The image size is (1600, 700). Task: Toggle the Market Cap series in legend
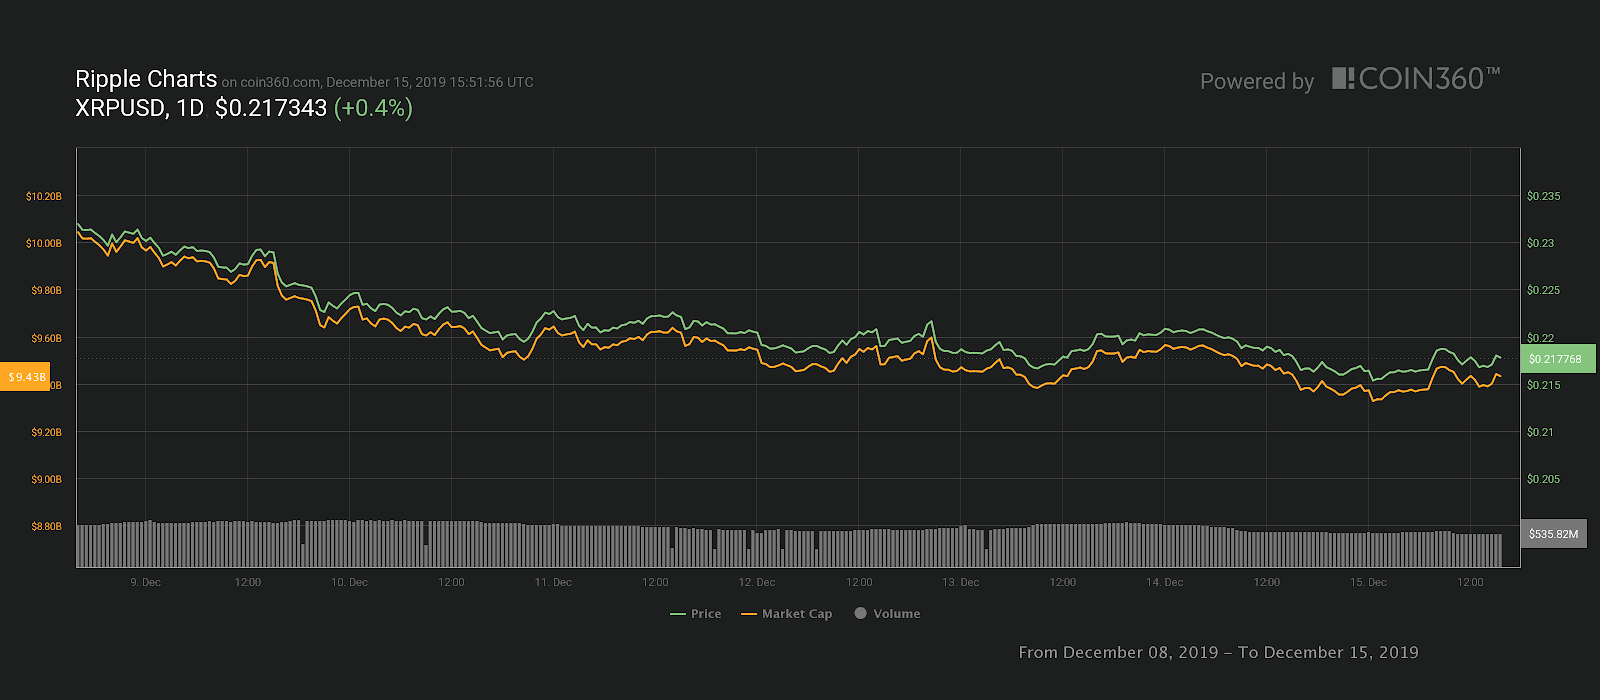(786, 614)
